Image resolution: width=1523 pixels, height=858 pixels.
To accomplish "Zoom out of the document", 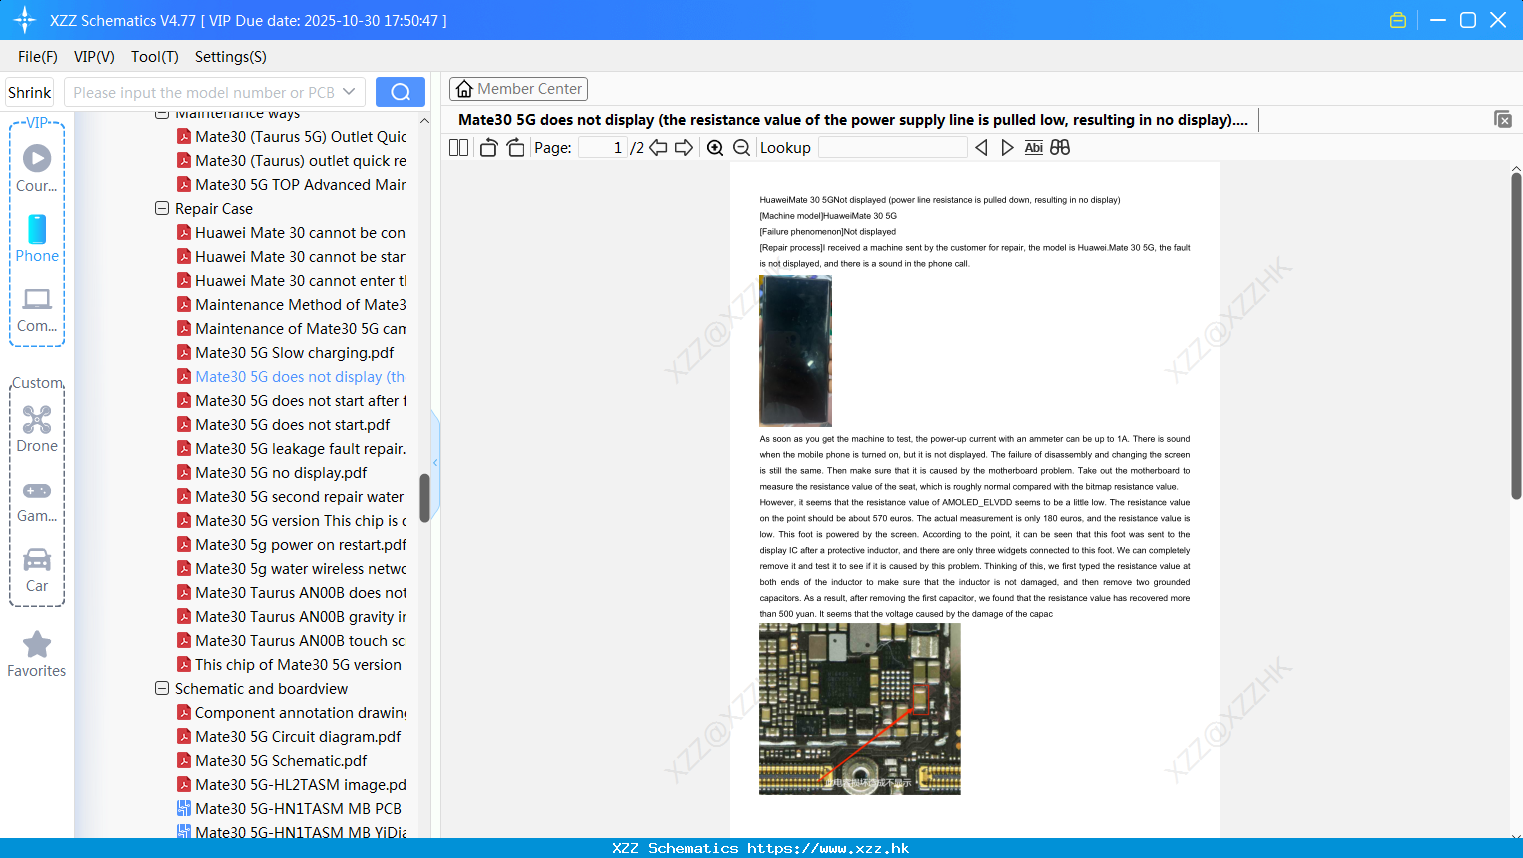I will 741,147.
